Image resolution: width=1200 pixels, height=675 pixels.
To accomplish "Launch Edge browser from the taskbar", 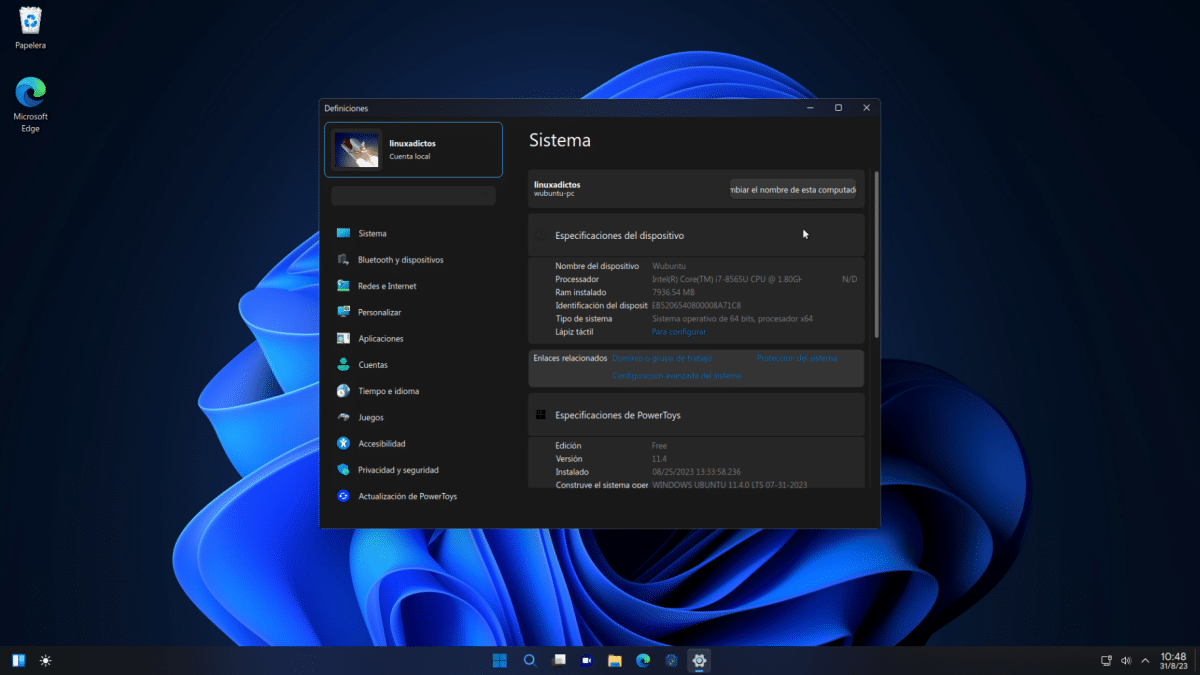I will [643, 660].
